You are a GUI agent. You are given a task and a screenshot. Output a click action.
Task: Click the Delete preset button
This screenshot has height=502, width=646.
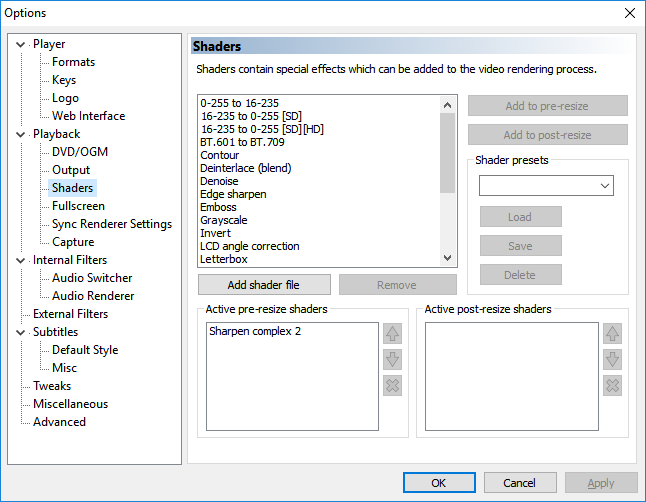520,275
